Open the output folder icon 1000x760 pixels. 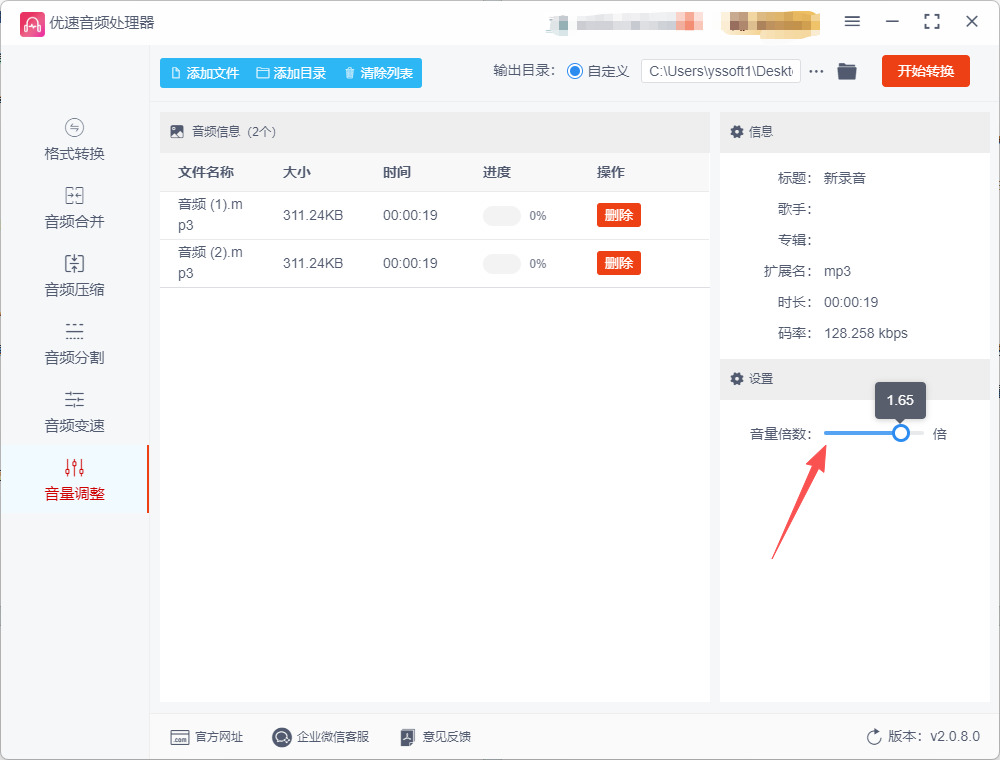[x=847, y=71]
